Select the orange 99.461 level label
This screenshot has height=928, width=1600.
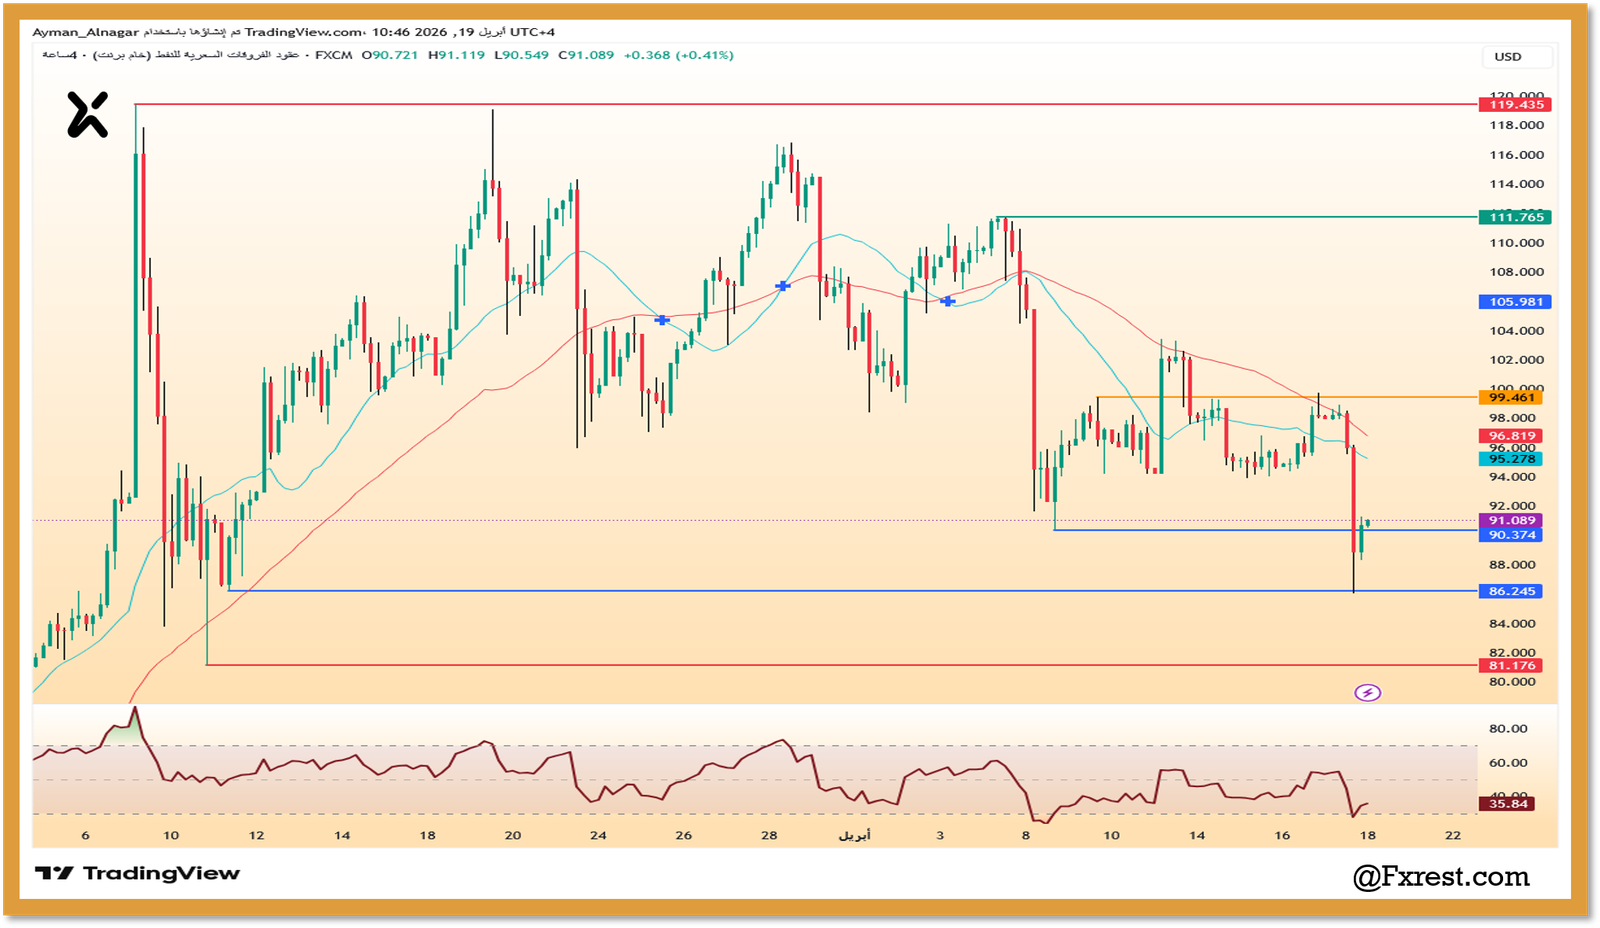1511,397
